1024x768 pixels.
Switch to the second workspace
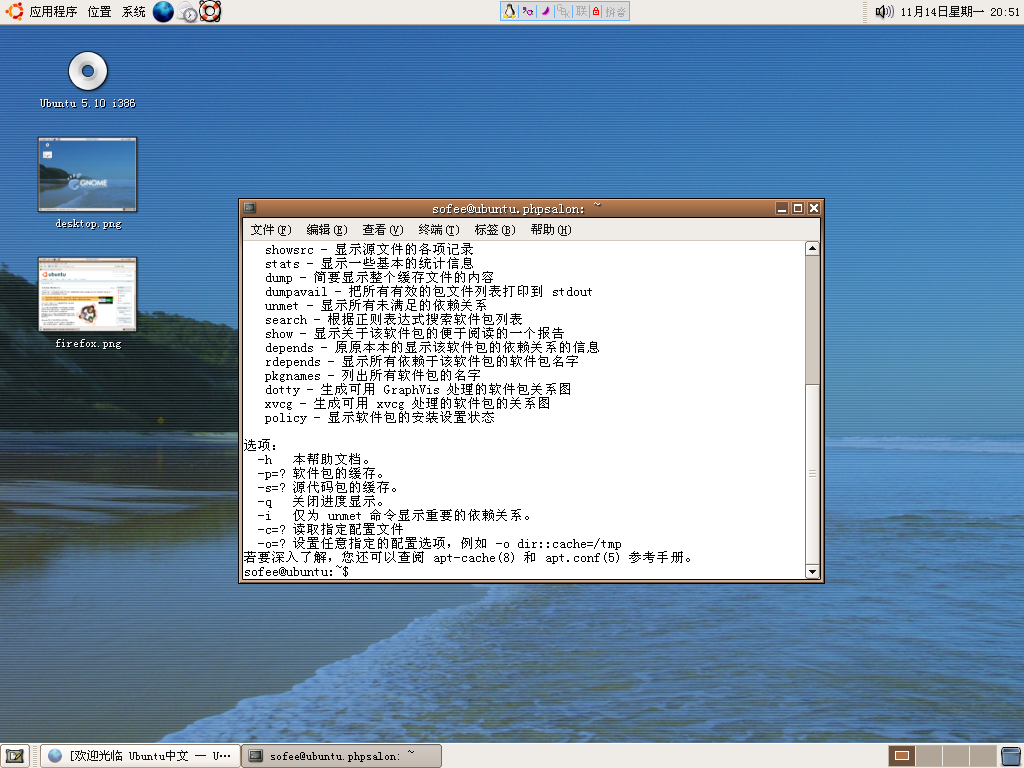point(929,756)
